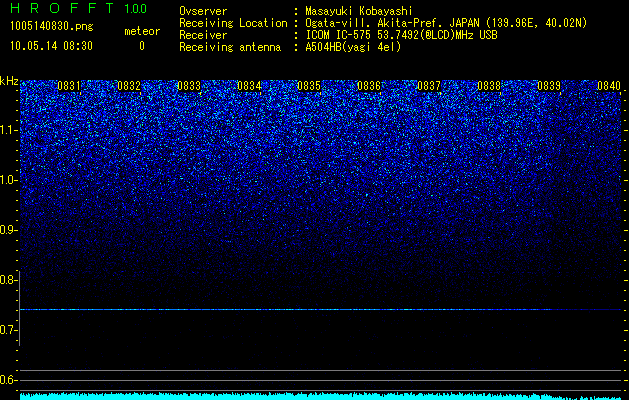629x400 pixels.
Task: Click the HROFFT program title
Action: pyautogui.click(x=63, y=8)
